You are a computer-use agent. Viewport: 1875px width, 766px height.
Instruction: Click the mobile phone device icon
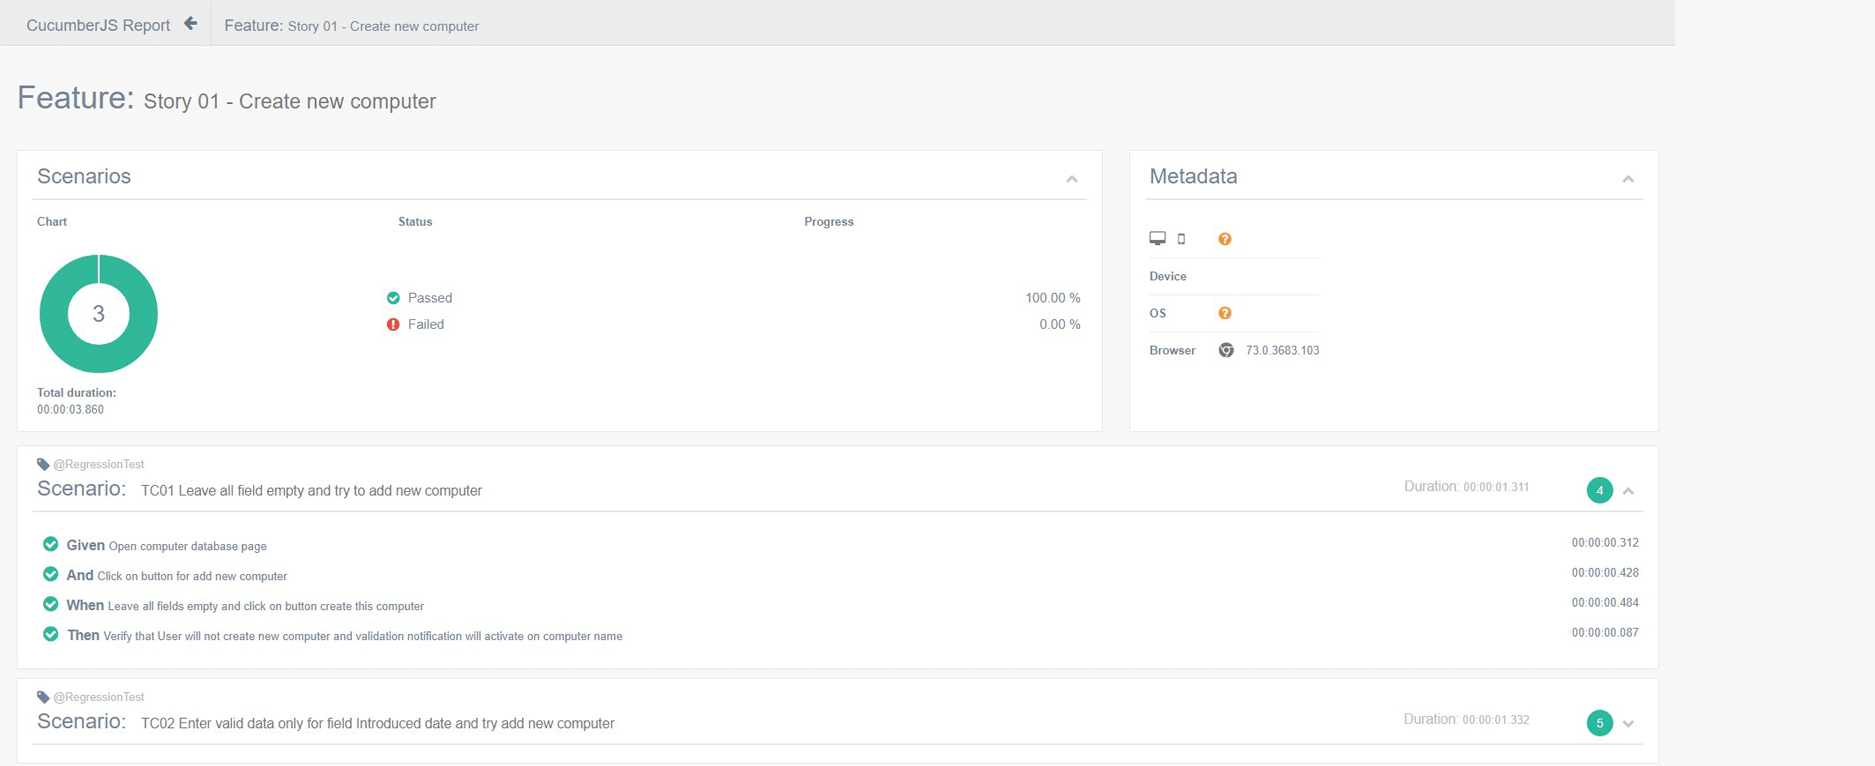point(1181,239)
